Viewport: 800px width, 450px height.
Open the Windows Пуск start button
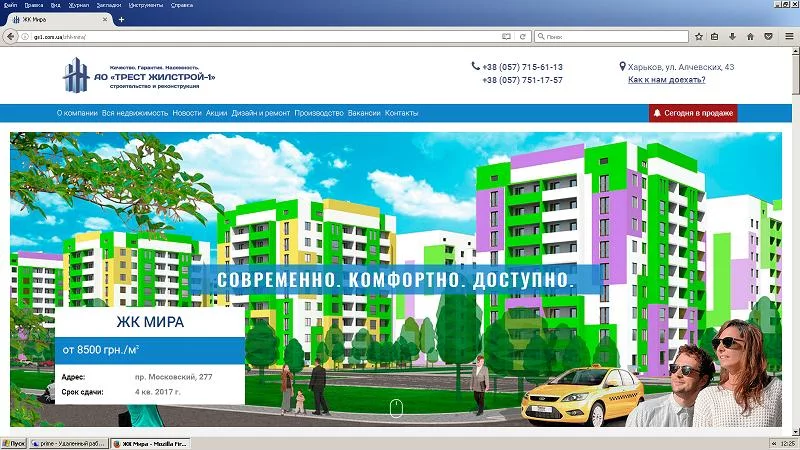[14, 444]
